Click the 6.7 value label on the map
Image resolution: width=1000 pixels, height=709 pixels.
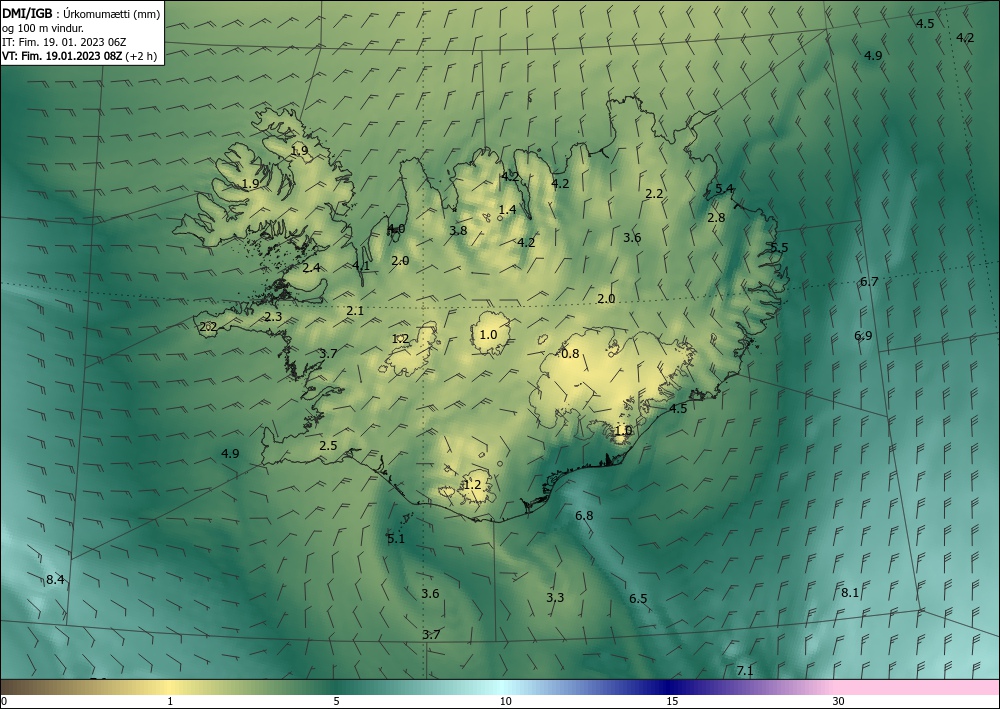pyautogui.click(x=869, y=281)
